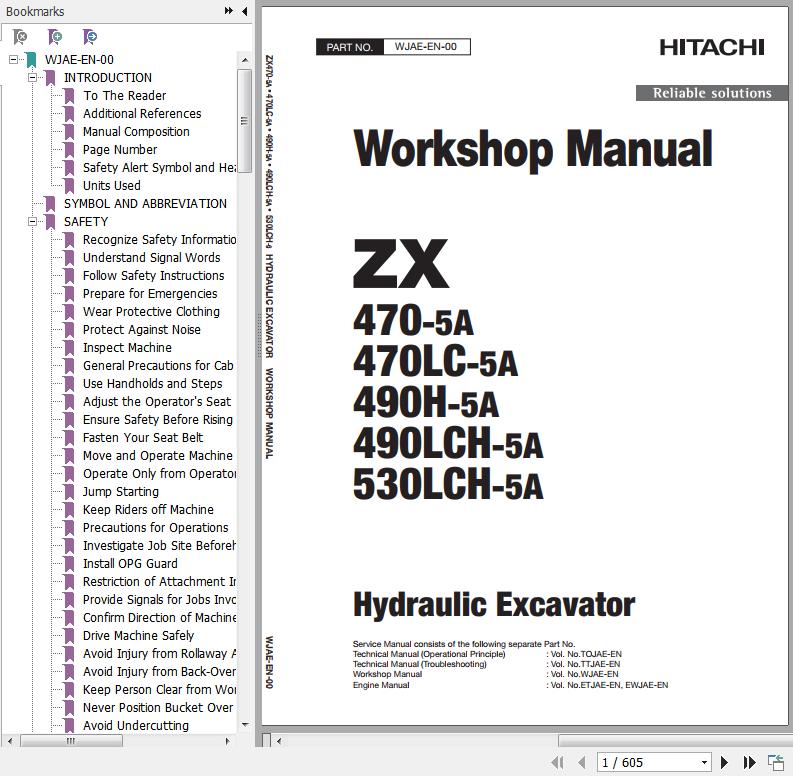Open Keep Riders off Machine bookmark

pos(148,510)
